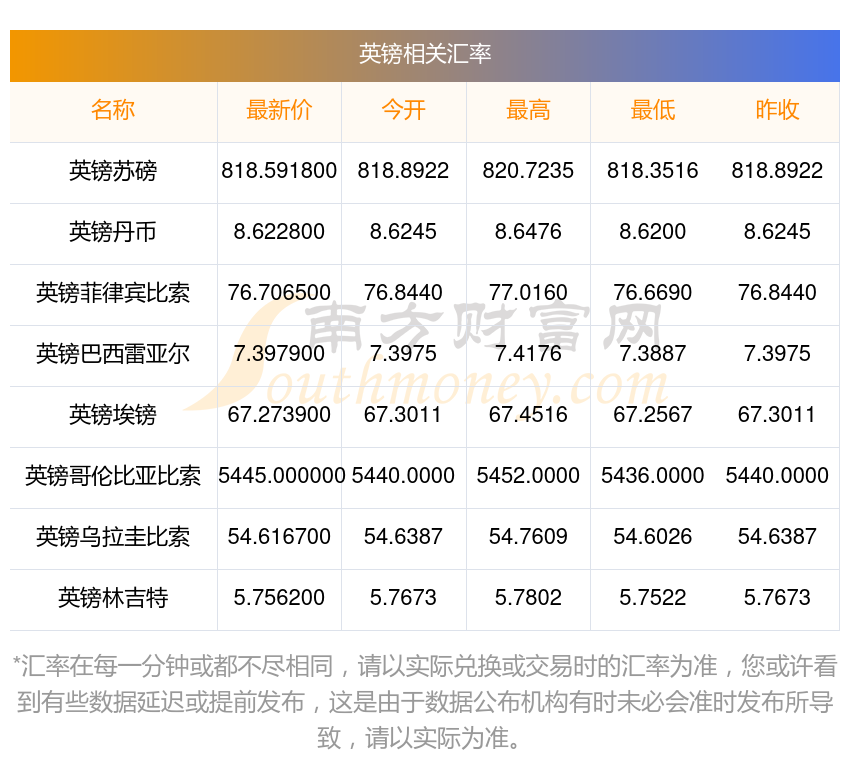Screen dimensions: 850x769
Task: Click the 英镑乌拉圭比索 row name
Action: [x=113, y=537]
